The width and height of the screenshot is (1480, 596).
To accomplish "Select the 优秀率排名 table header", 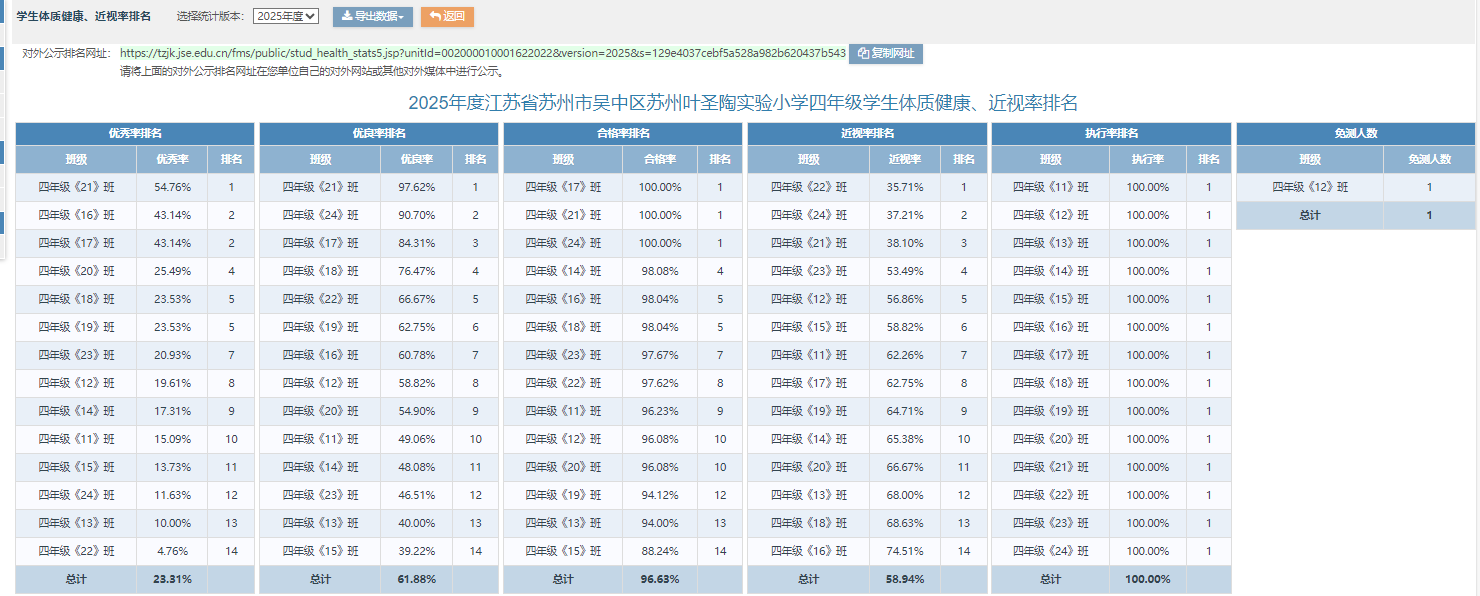I will pyautogui.click(x=133, y=132).
